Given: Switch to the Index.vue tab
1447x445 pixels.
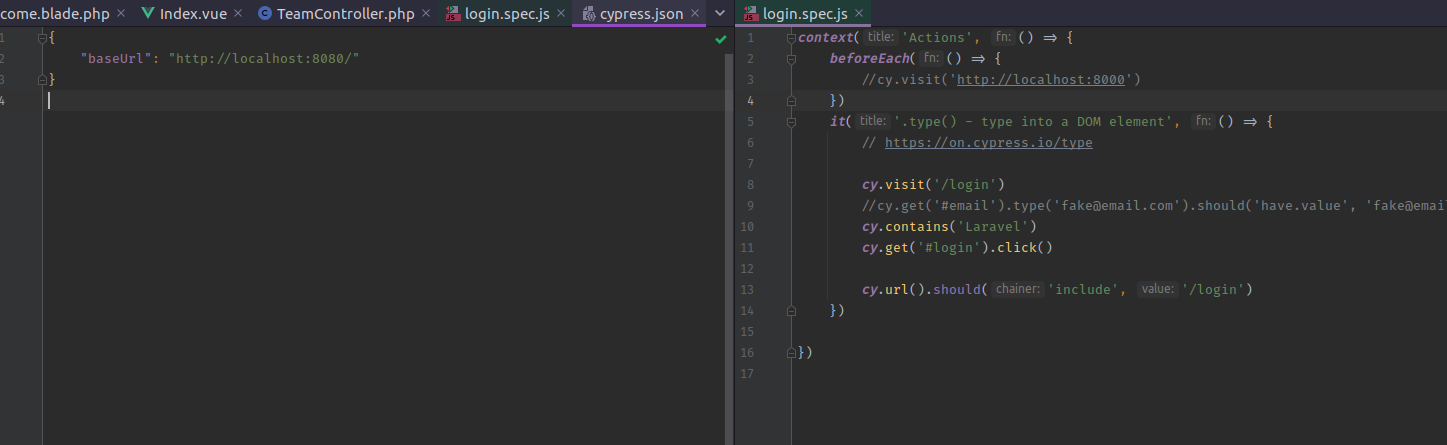Looking at the screenshot, I should [193, 14].
